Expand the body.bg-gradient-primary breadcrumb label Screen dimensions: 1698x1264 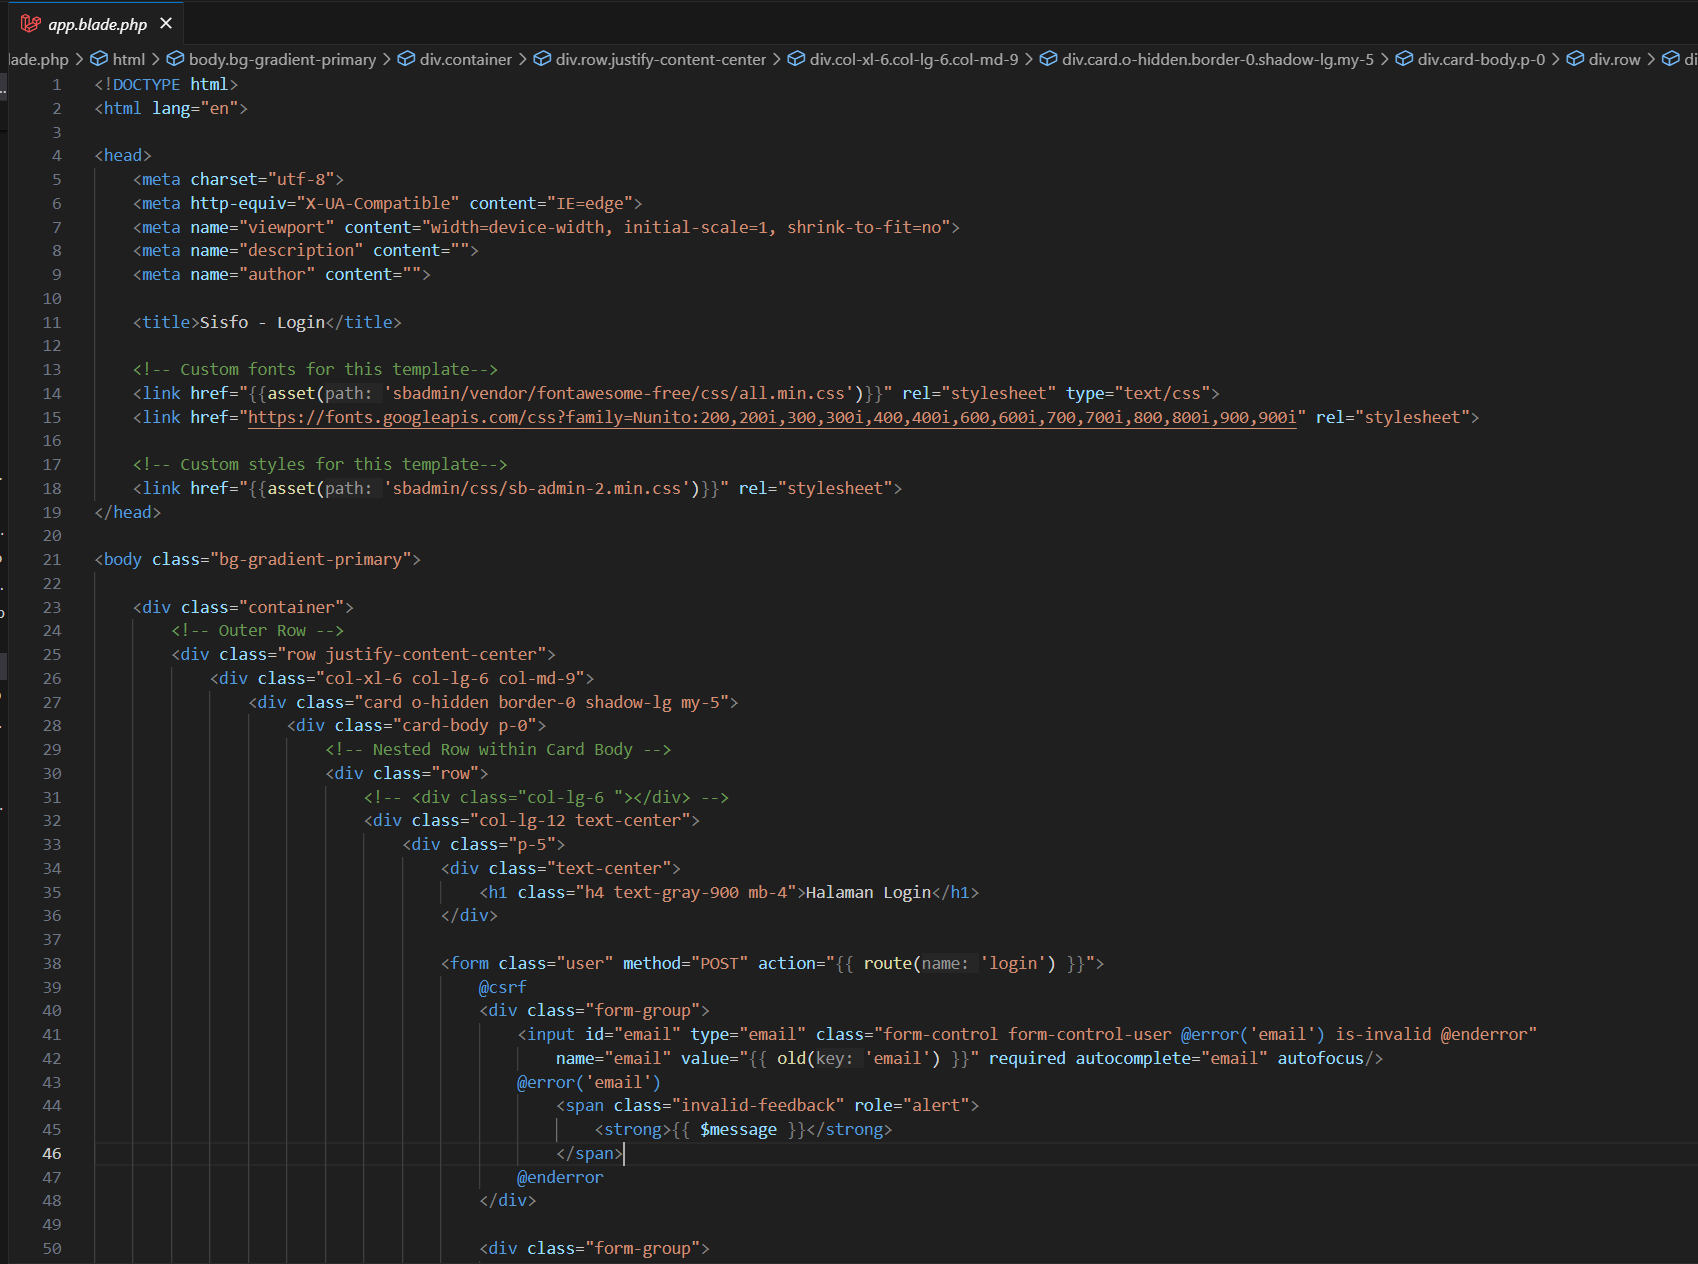282,59
